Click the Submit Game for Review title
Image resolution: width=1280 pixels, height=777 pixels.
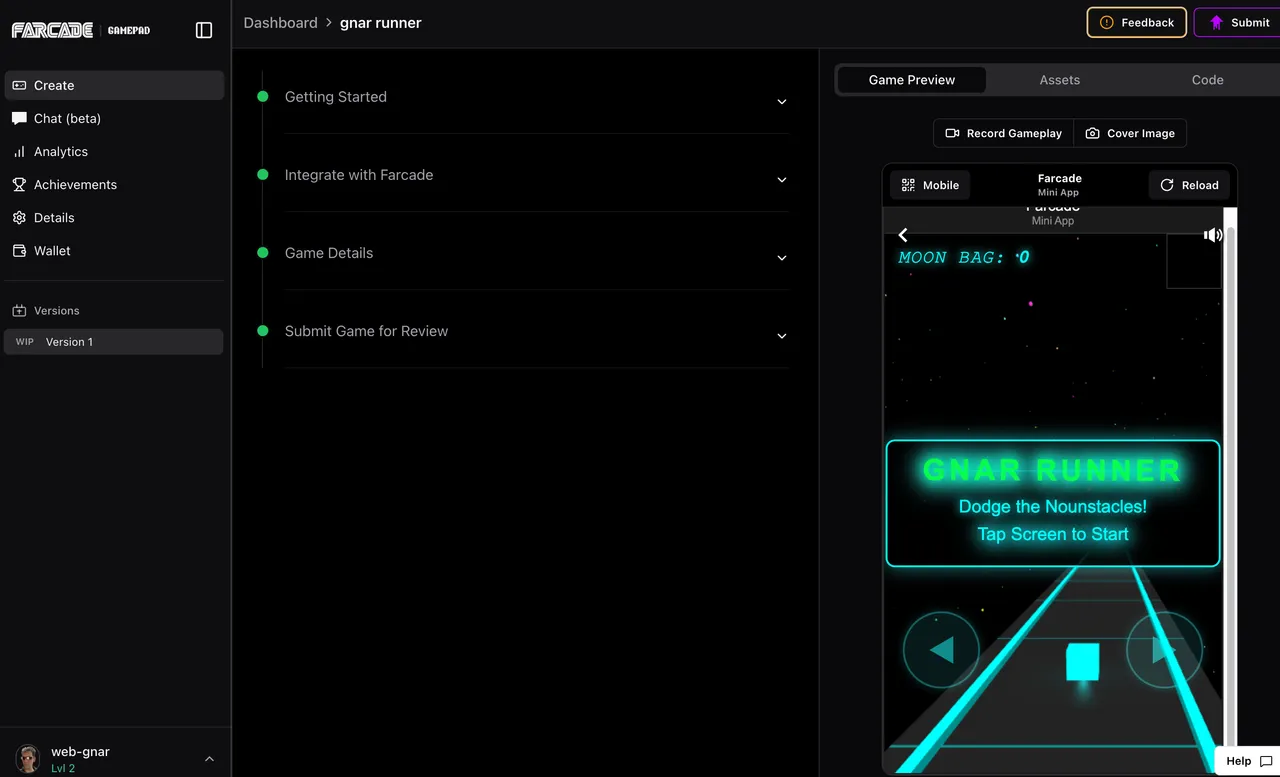coord(366,331)
